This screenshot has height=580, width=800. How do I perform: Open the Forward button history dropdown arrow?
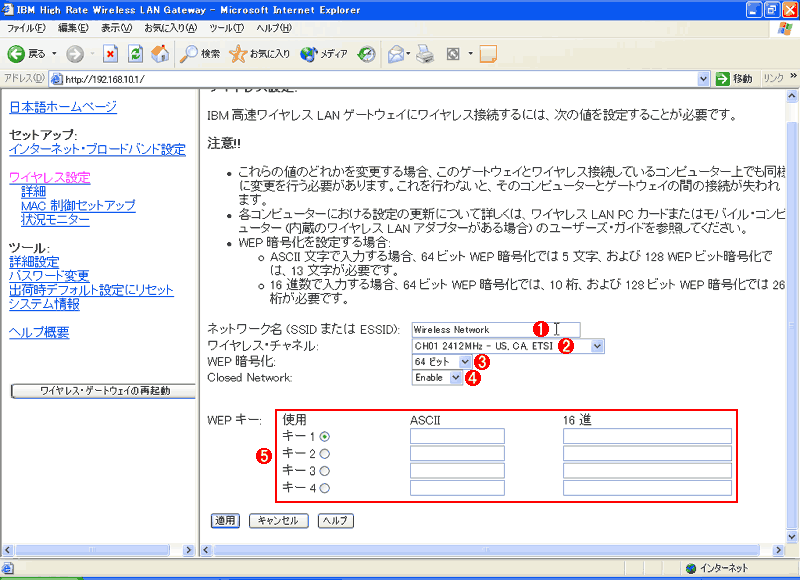(x=92, y=54)
